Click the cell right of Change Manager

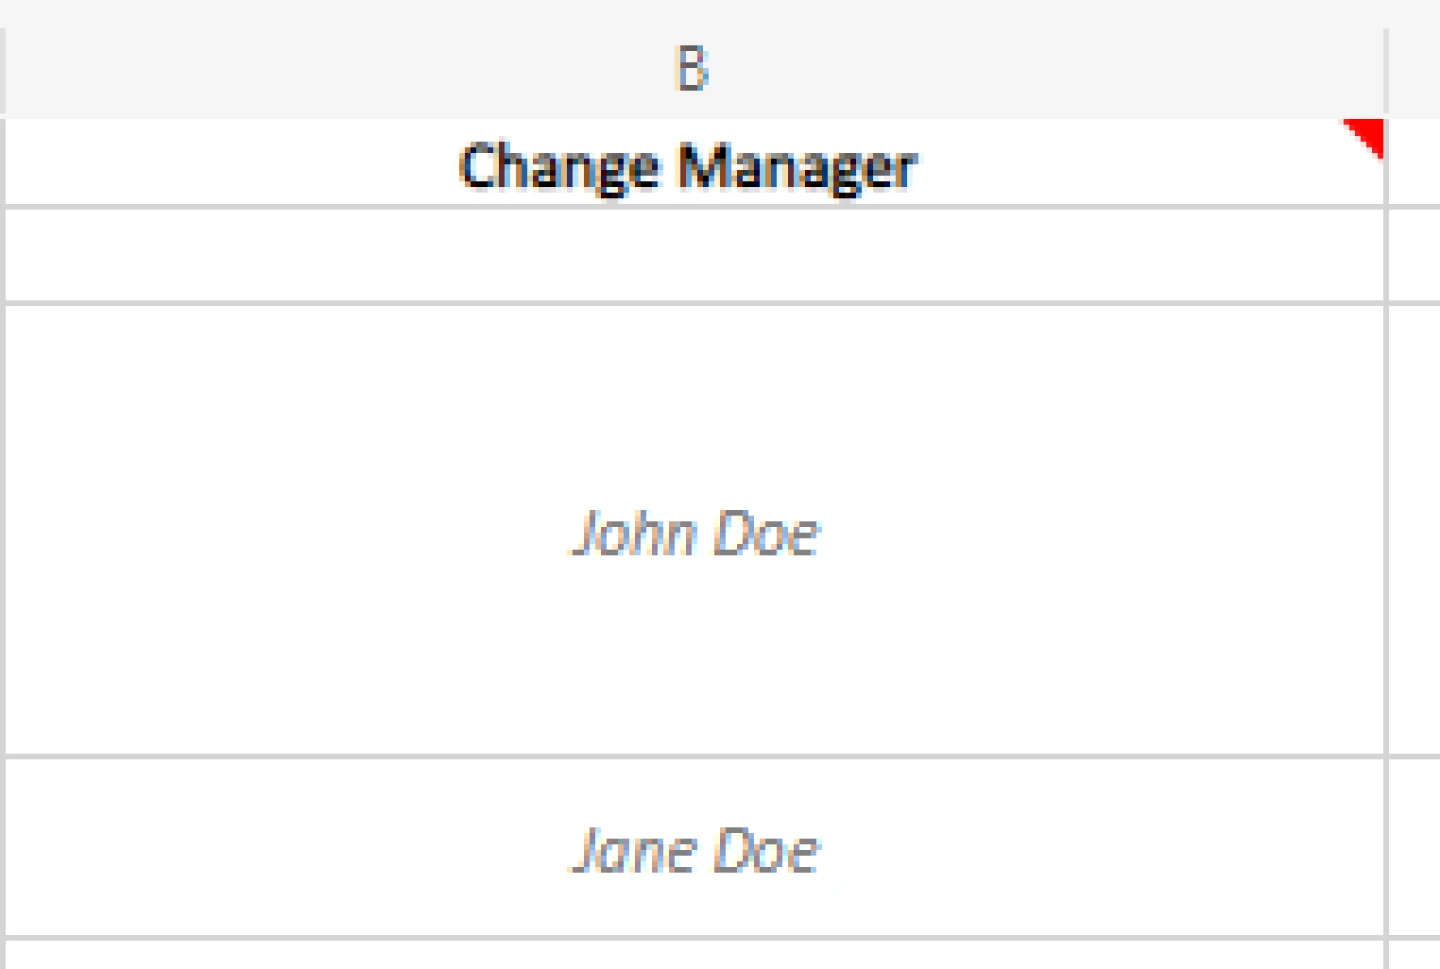coord(1416,163)
